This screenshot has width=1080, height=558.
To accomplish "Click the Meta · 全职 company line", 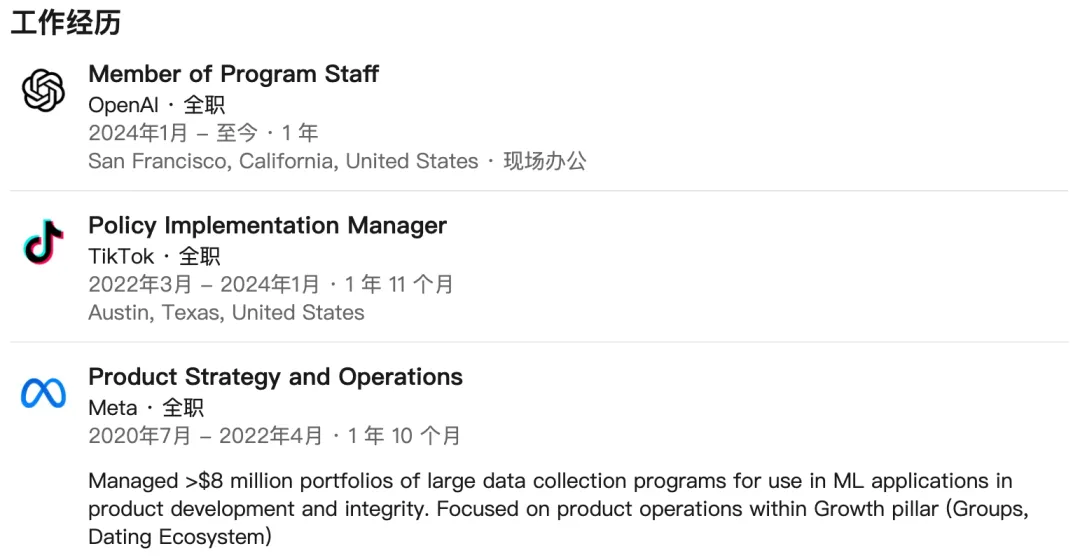I will [x=146, y=408].
